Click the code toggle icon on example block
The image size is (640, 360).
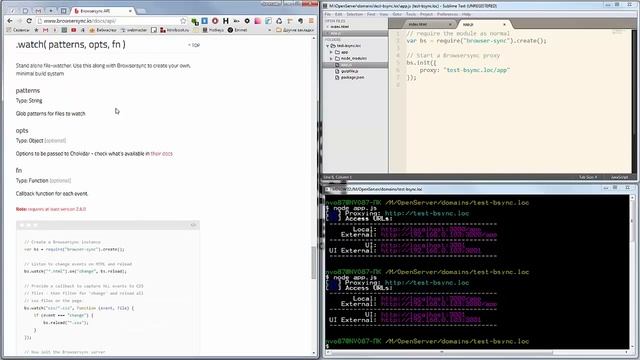(x=193, y=225)
